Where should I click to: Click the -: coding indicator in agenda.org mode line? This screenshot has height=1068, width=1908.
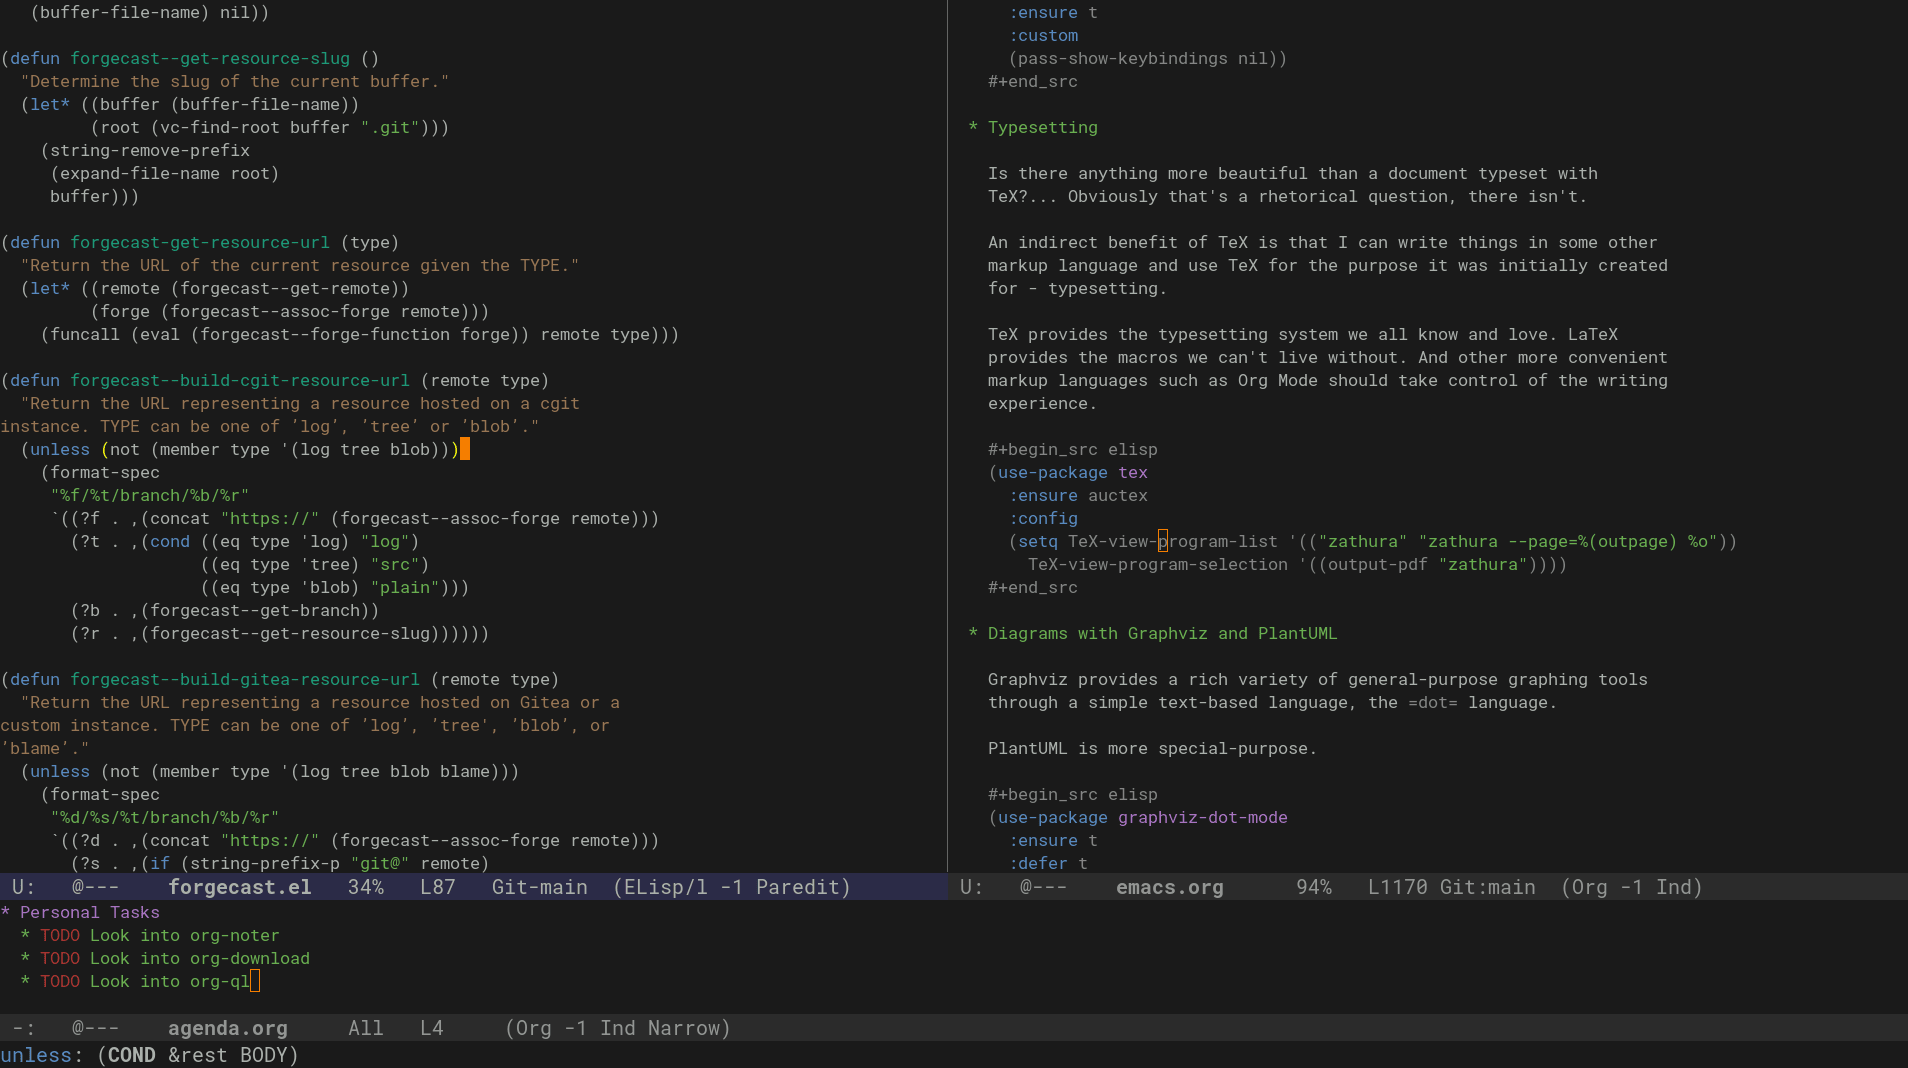pyautogui.click(x=24, y=1028)
